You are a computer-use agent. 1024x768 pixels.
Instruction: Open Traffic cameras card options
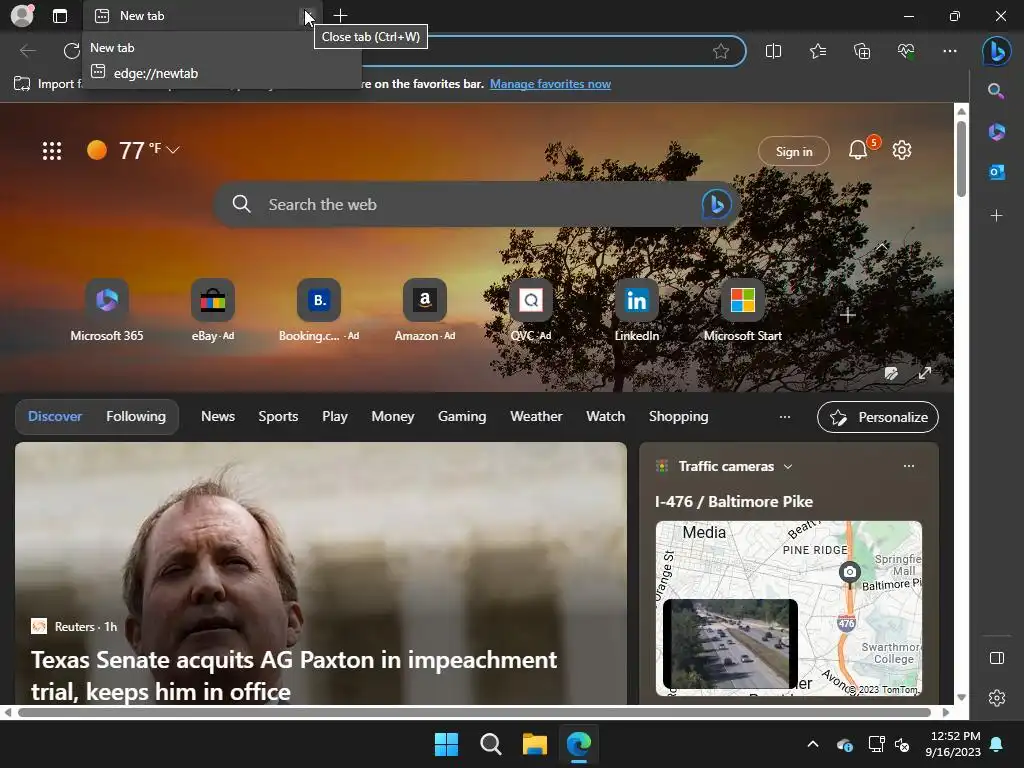point(908,466)
